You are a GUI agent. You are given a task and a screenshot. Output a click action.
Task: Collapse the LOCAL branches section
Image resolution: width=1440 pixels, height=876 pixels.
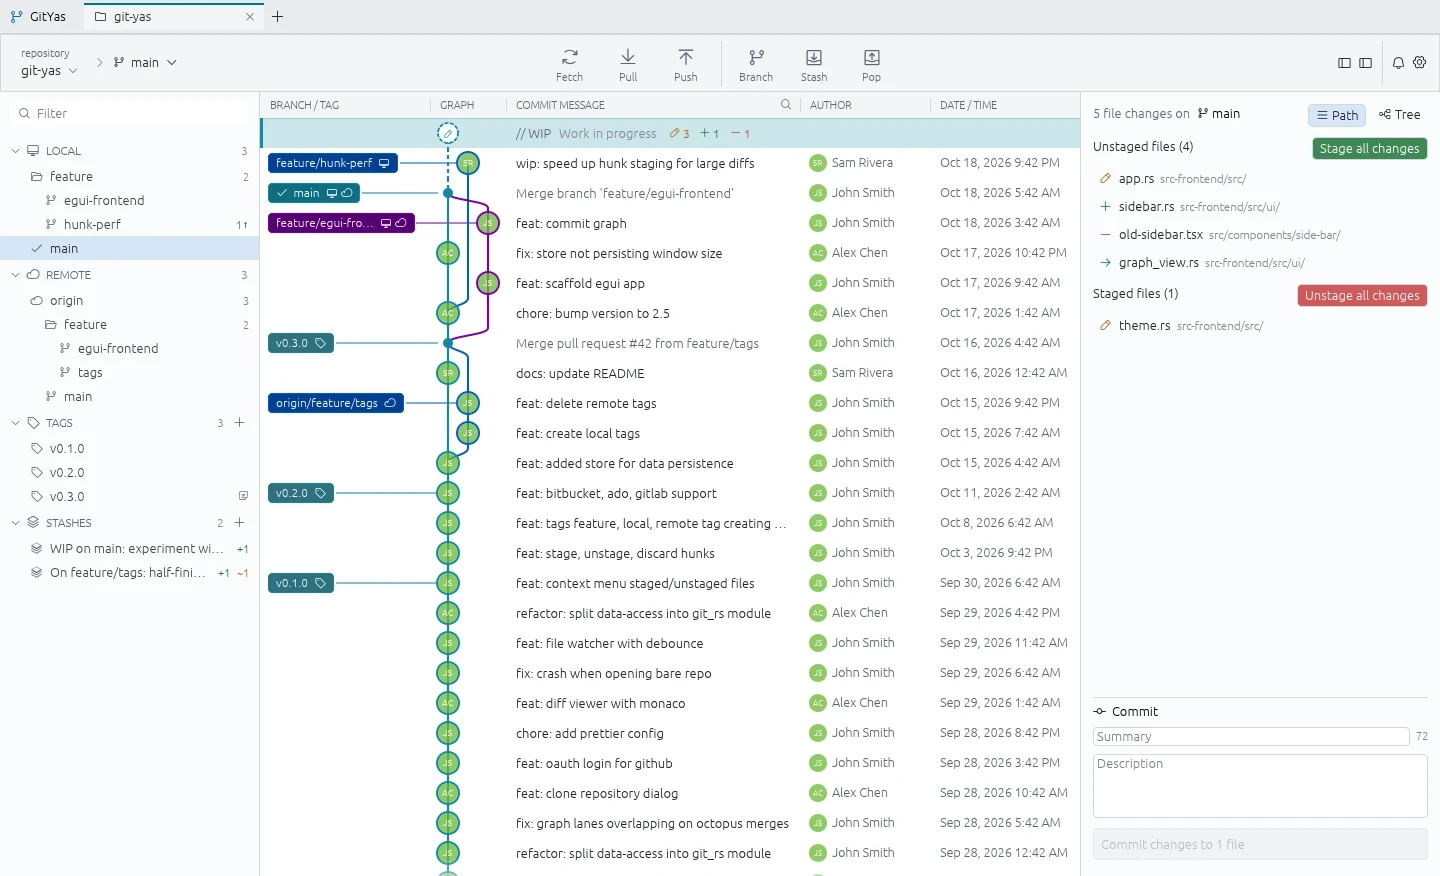click(x=16, y=151)
